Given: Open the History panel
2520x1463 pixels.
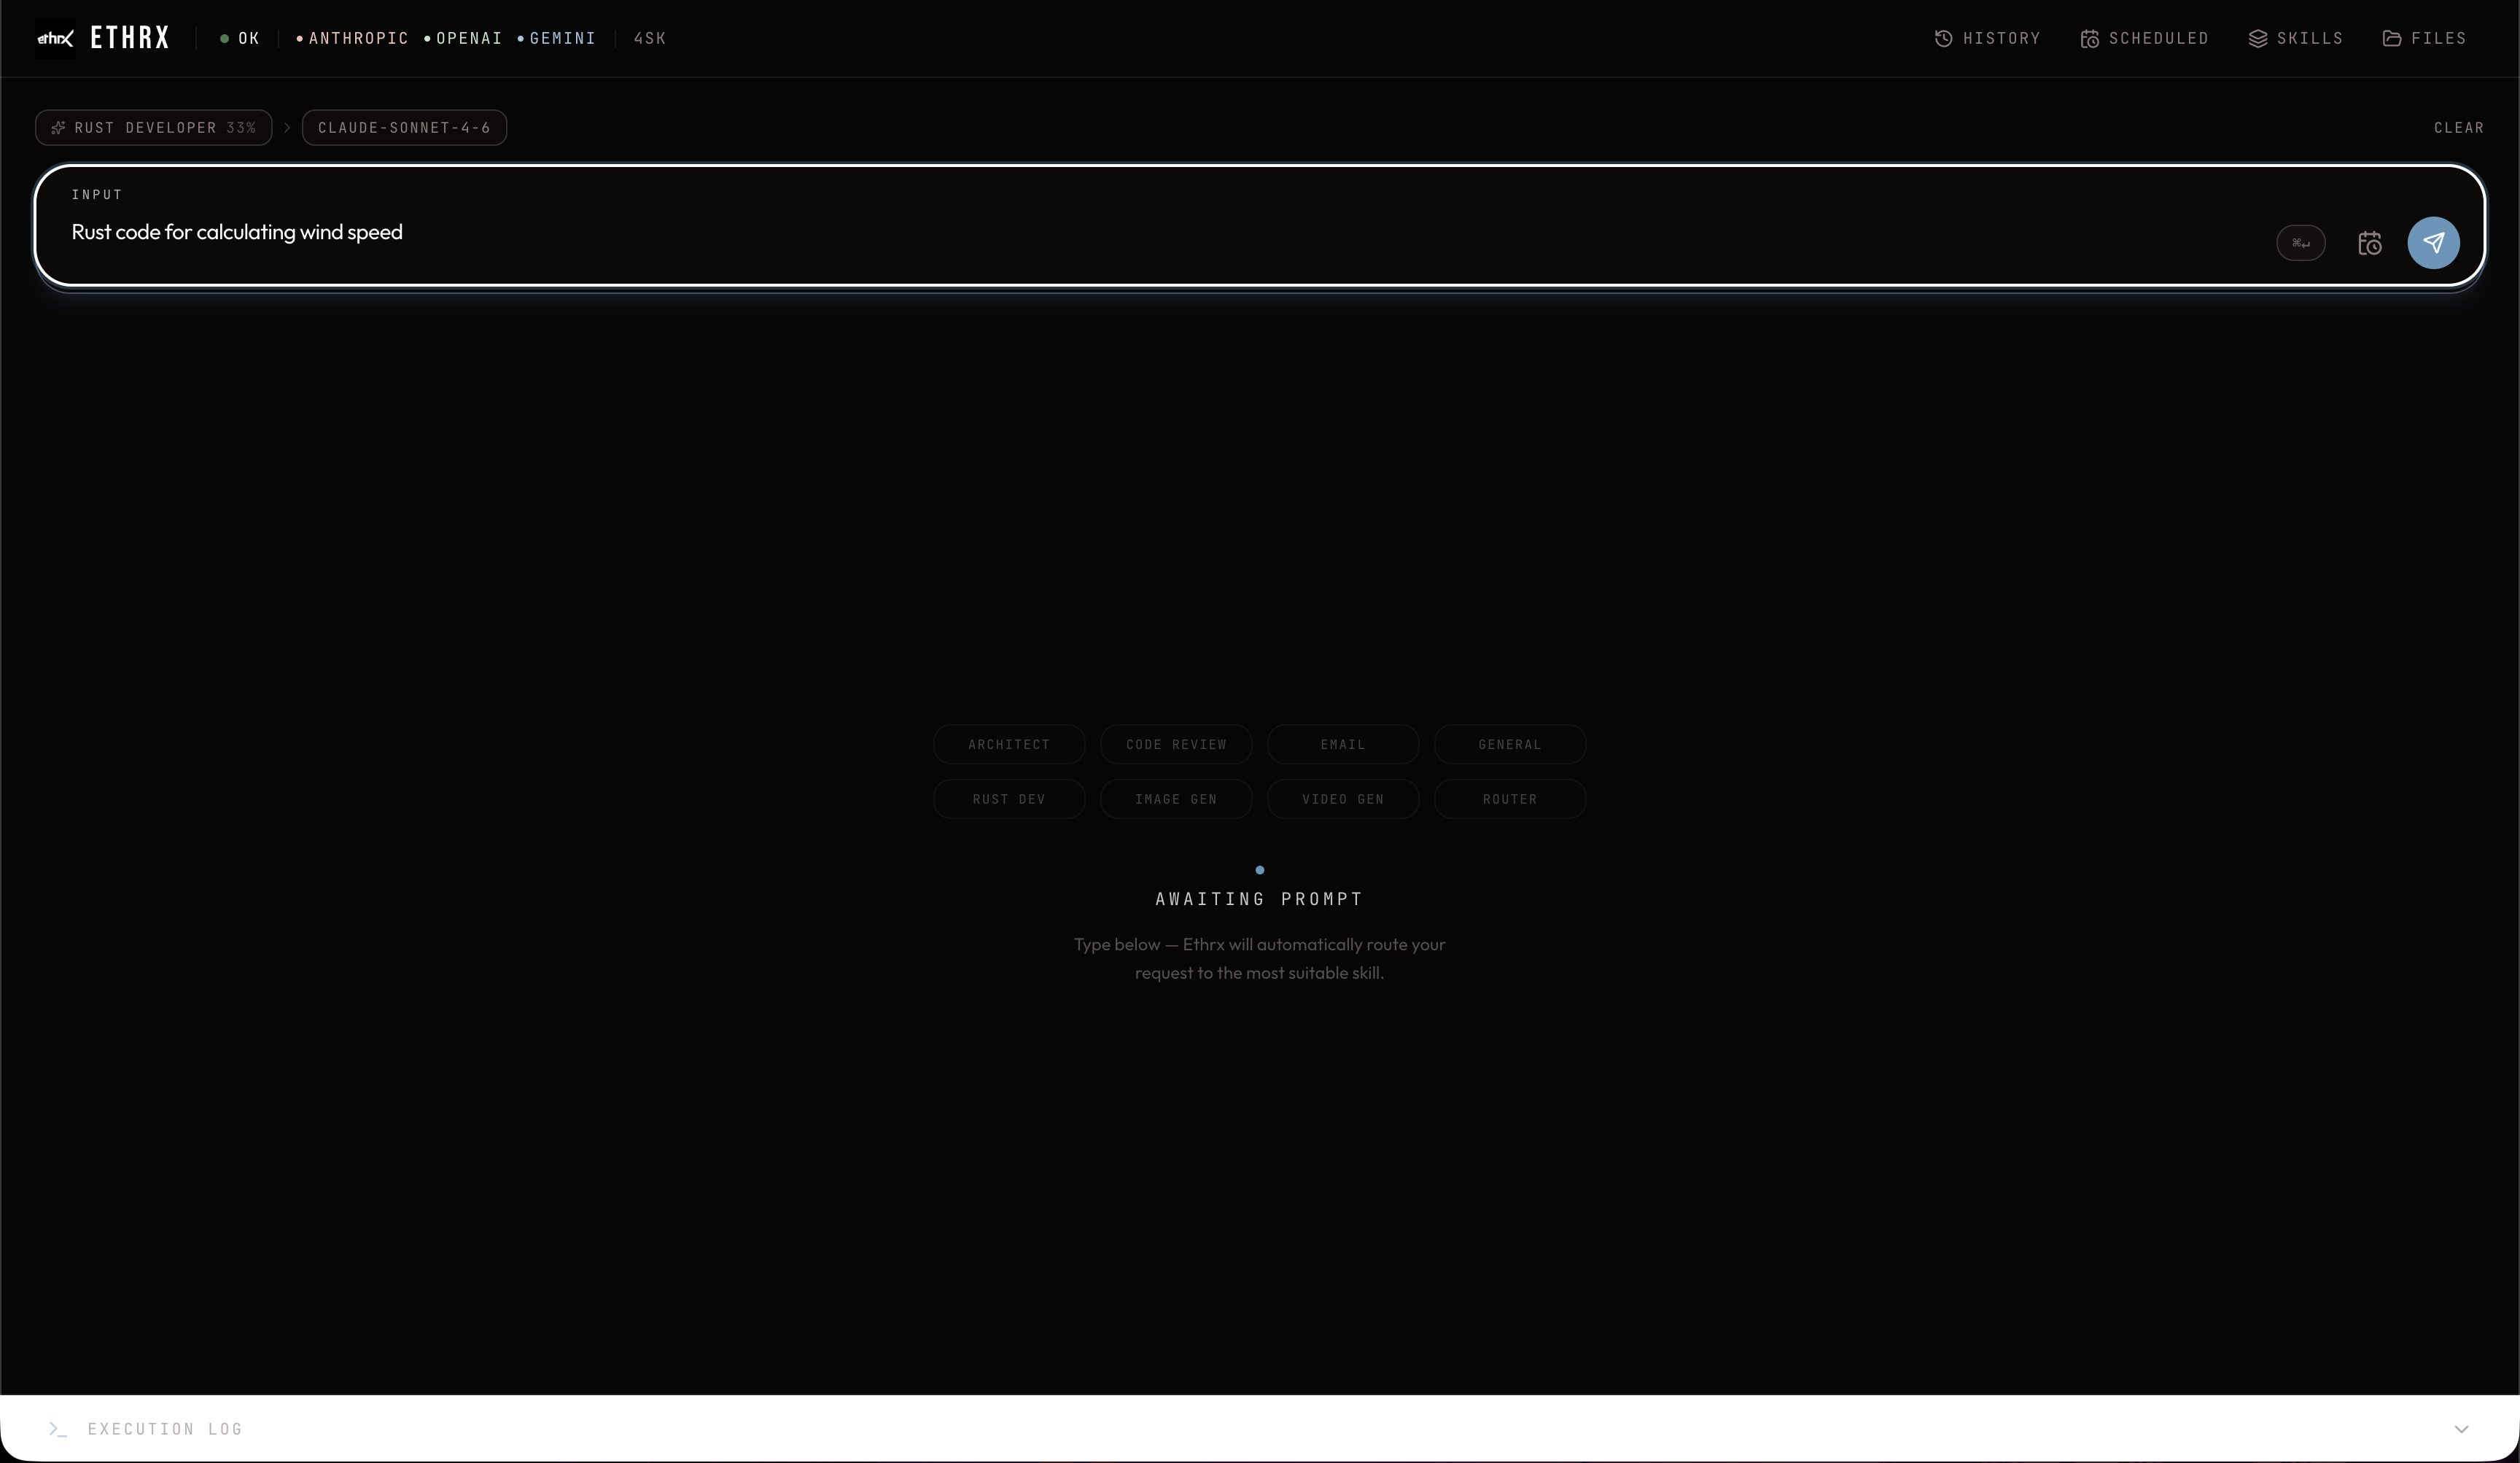Looking at the screenshot, I should (1987, 38).
